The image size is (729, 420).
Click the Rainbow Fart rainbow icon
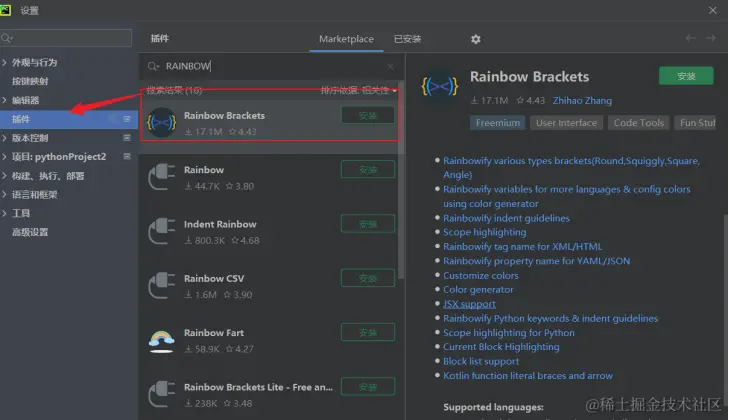tap(162, 340)
